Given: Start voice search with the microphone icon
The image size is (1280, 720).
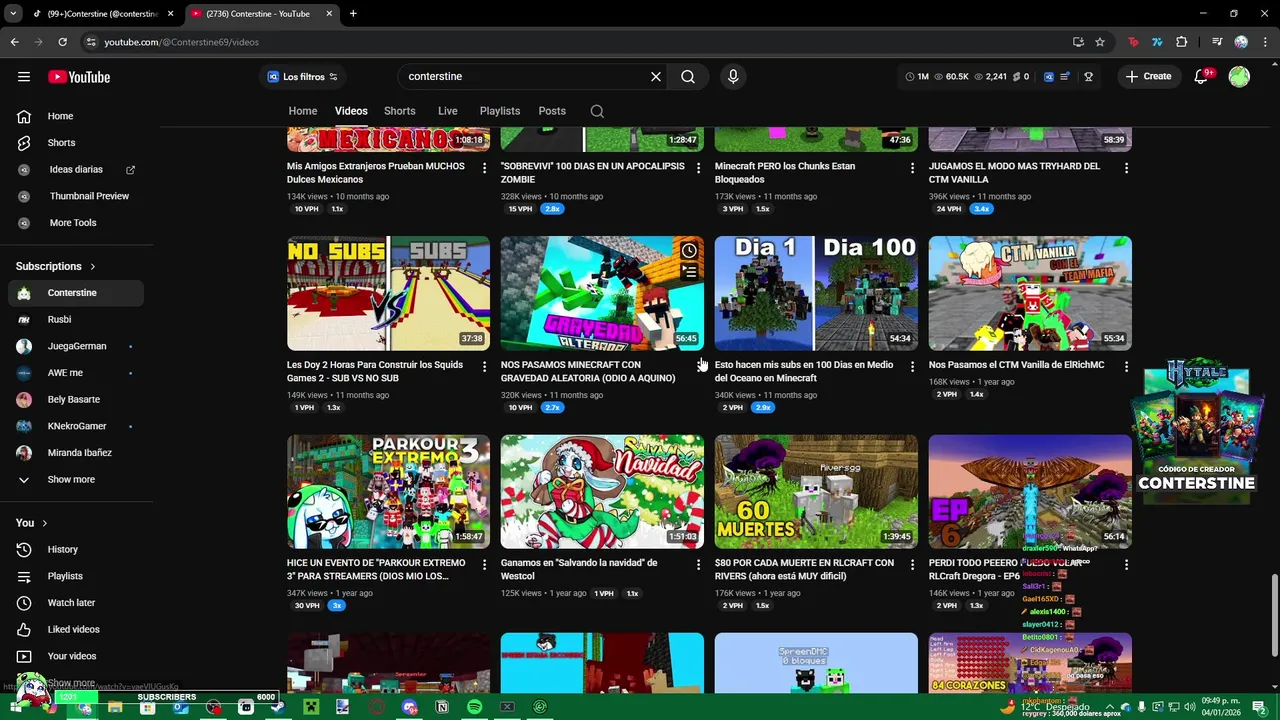Looking at the screenshot, I should pos(733,77).
